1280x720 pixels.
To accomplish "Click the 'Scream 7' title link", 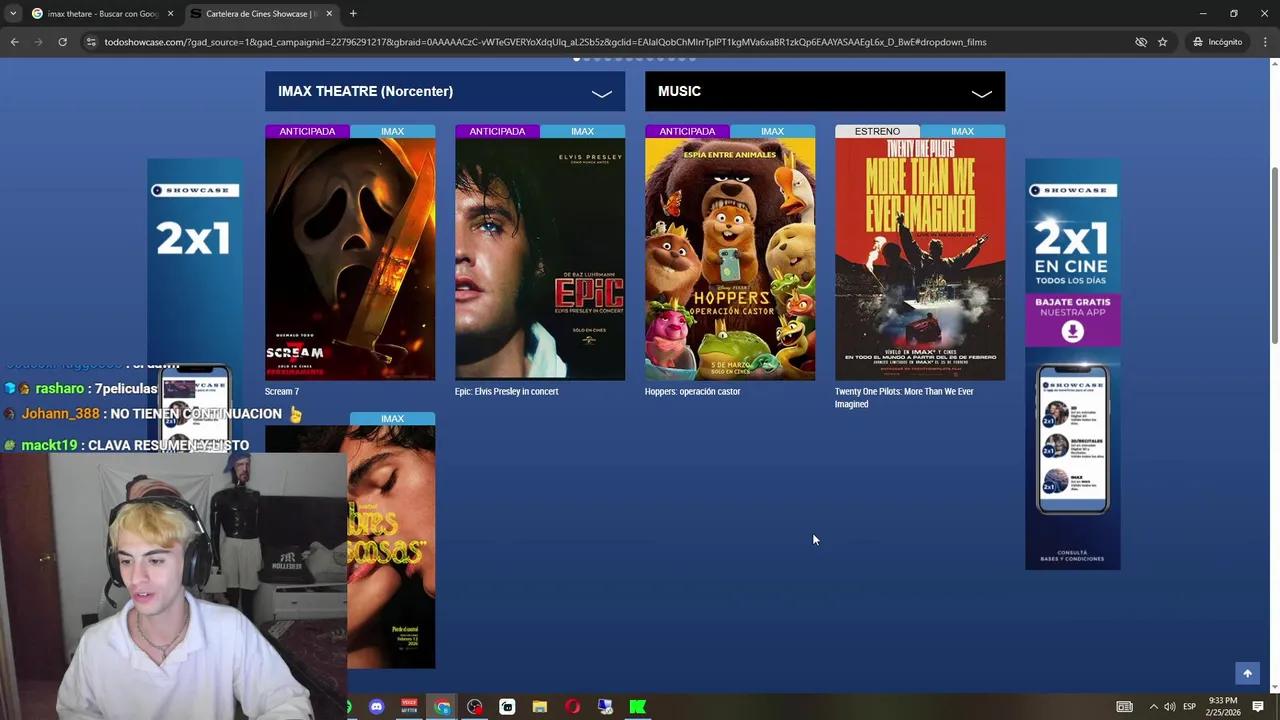I will (x=282, y=391).
